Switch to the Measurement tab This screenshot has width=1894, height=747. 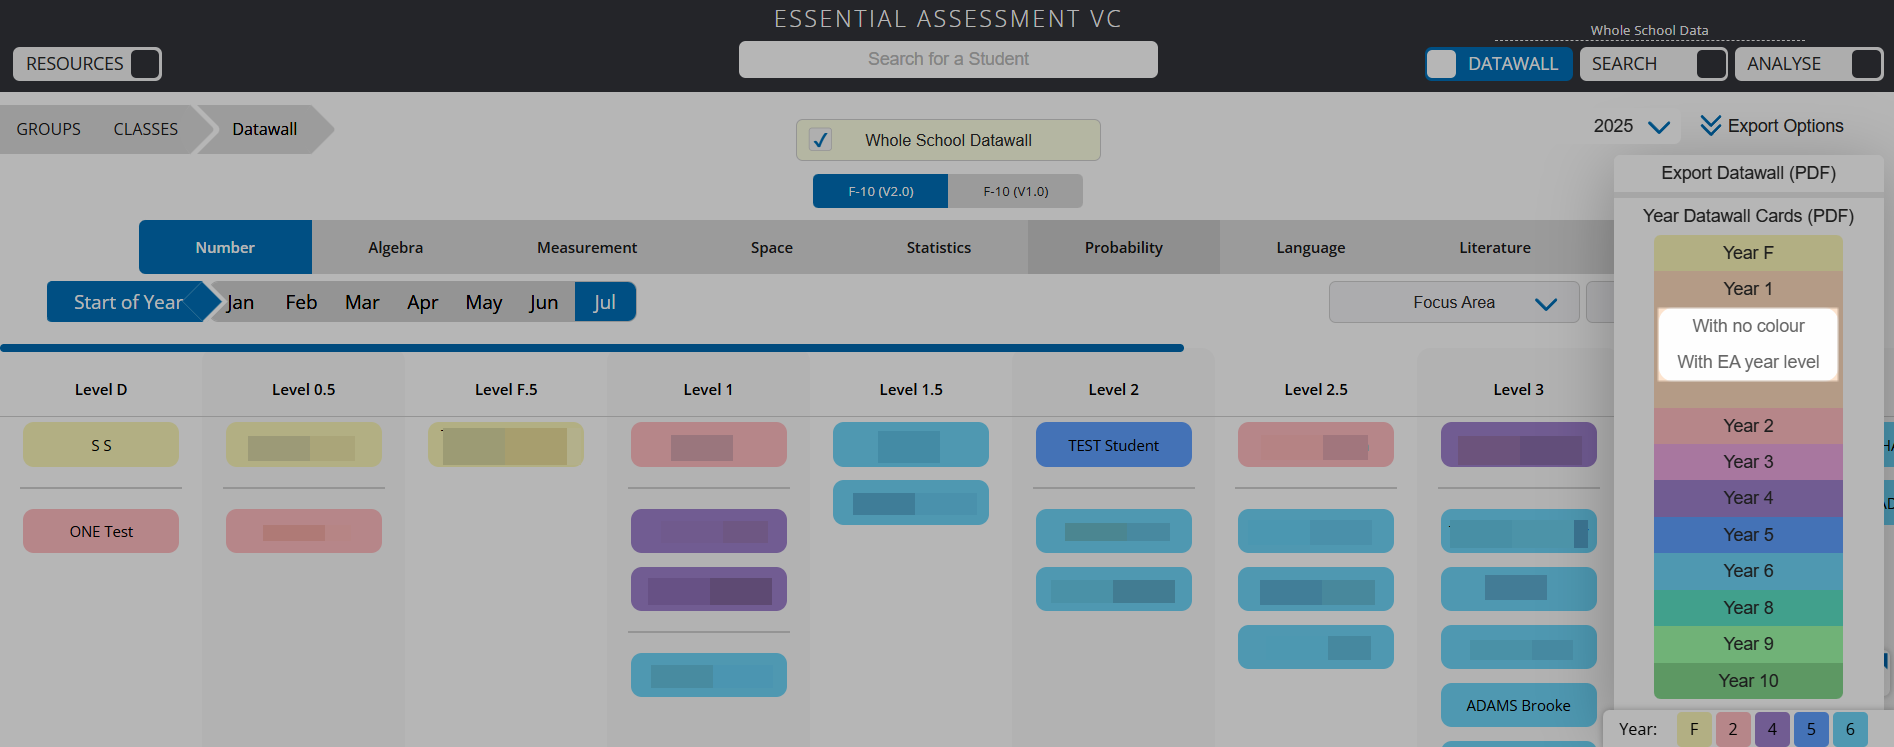[x=587, y=247]
